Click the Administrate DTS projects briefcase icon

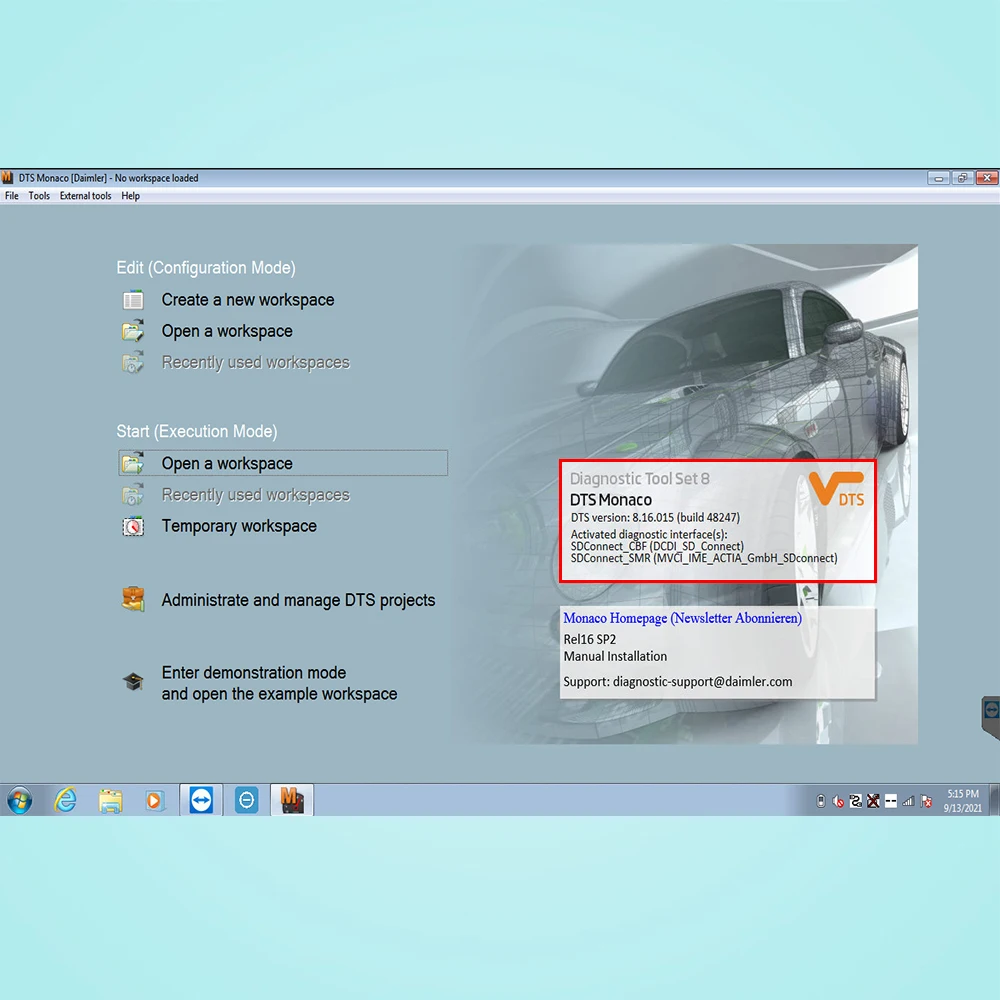[133, 599]
